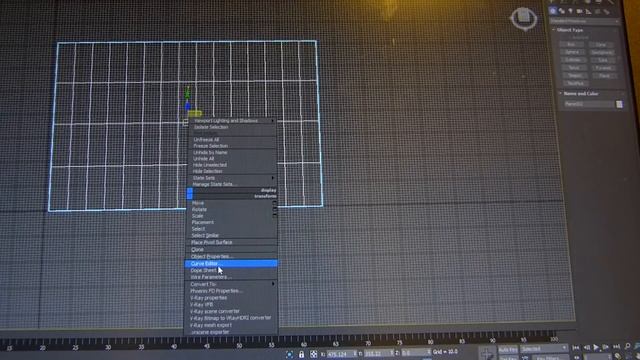The image size is (640, 360).
Task: Open V-Ray properties menu entry
Action: click(231, 298)
